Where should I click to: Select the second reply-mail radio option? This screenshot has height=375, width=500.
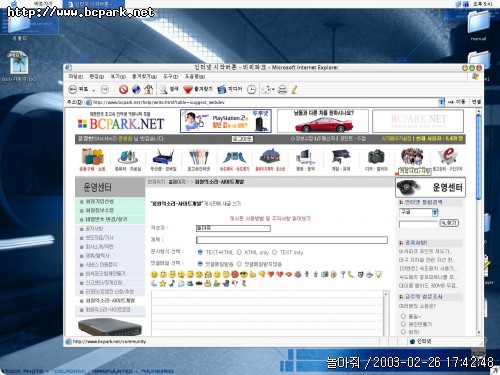click(239, 264)
